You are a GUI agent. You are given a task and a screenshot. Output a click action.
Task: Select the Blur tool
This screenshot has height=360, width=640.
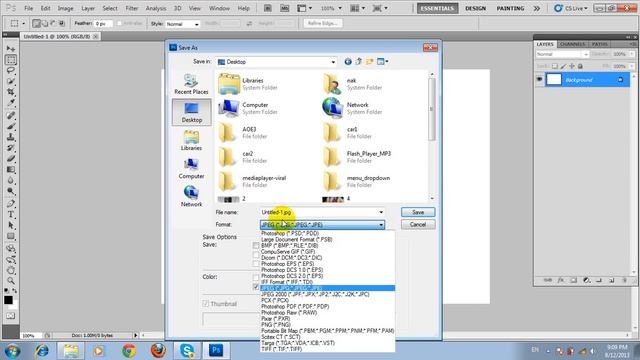(11, 180)
